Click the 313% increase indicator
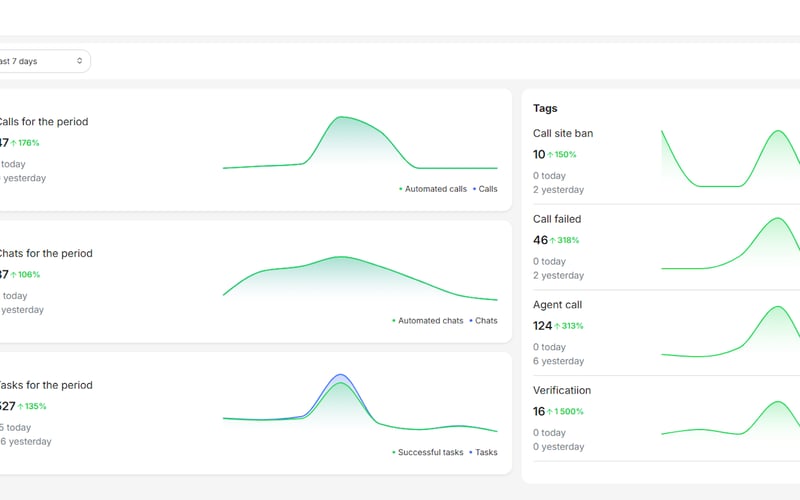The image size is (800, 500). [x=568, y=326]
